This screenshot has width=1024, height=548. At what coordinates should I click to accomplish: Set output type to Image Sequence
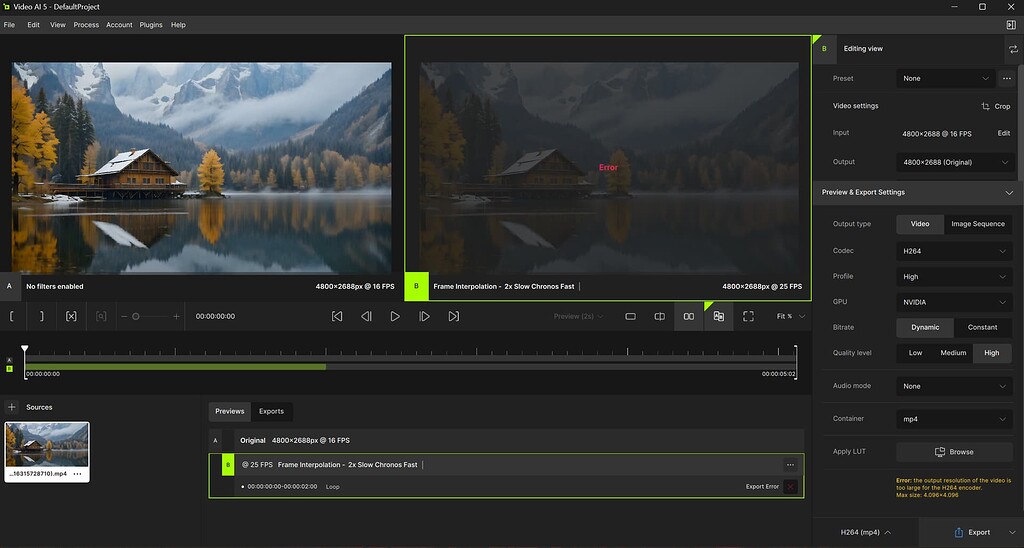pos(978,224)
